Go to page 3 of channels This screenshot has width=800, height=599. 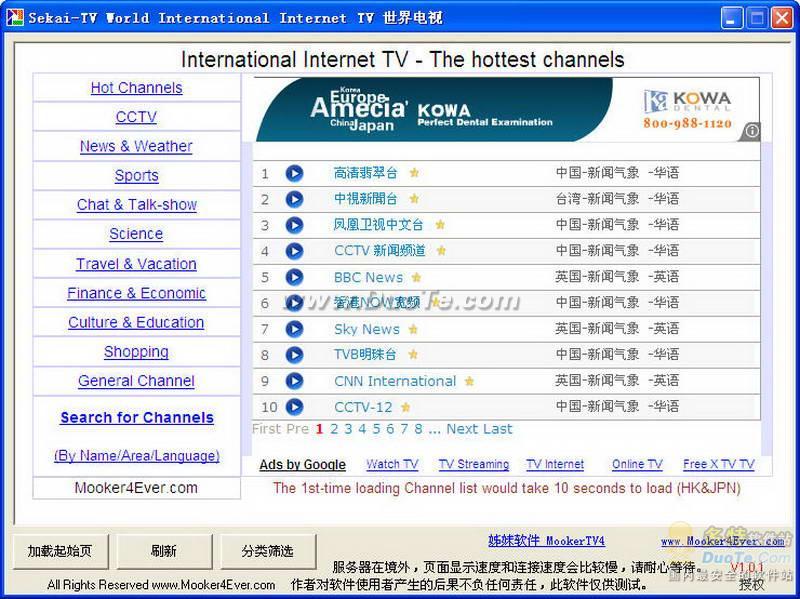[x=348, y=429]
